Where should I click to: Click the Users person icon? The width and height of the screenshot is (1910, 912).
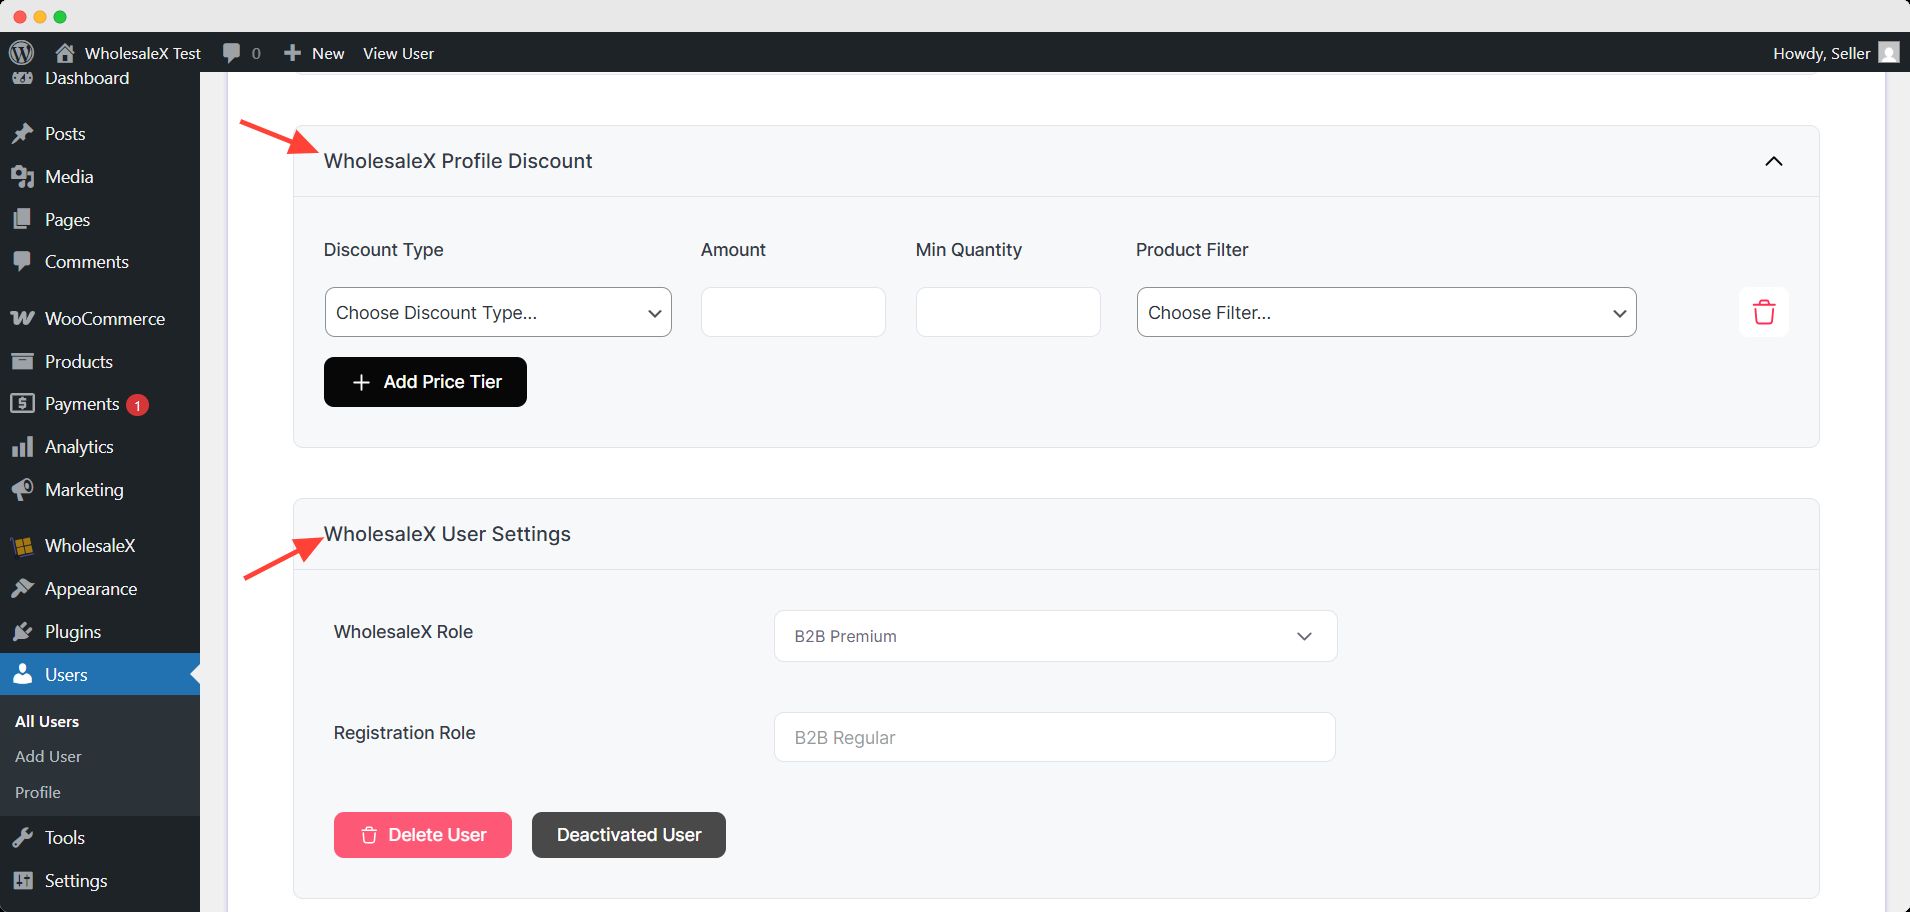click(22, 674)
